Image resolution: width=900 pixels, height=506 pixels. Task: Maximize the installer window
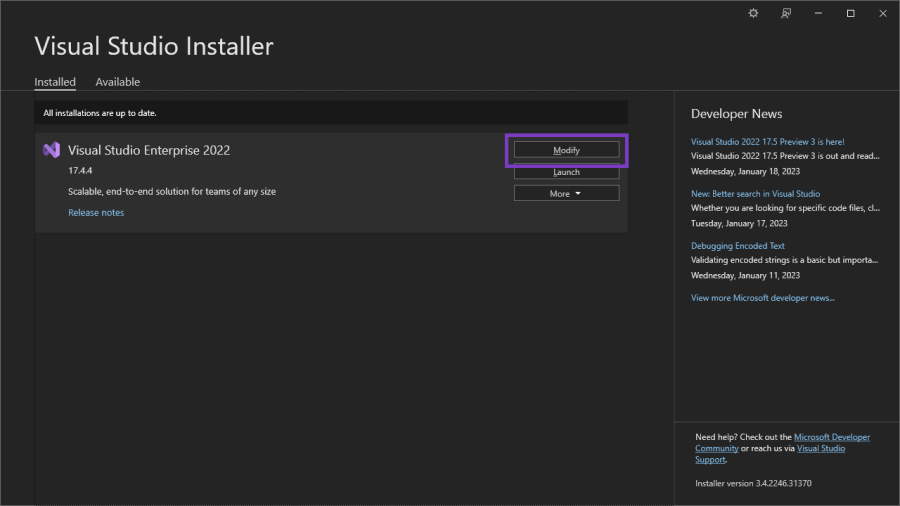point(851,13)
